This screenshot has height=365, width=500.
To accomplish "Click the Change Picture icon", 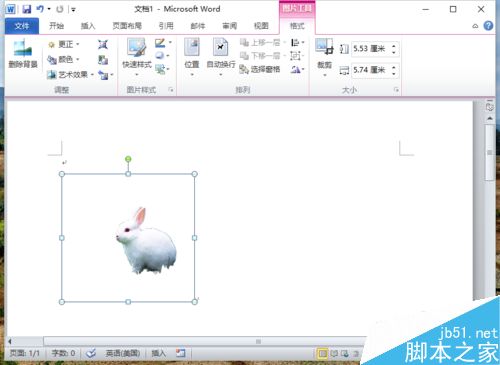I will 103,60.
